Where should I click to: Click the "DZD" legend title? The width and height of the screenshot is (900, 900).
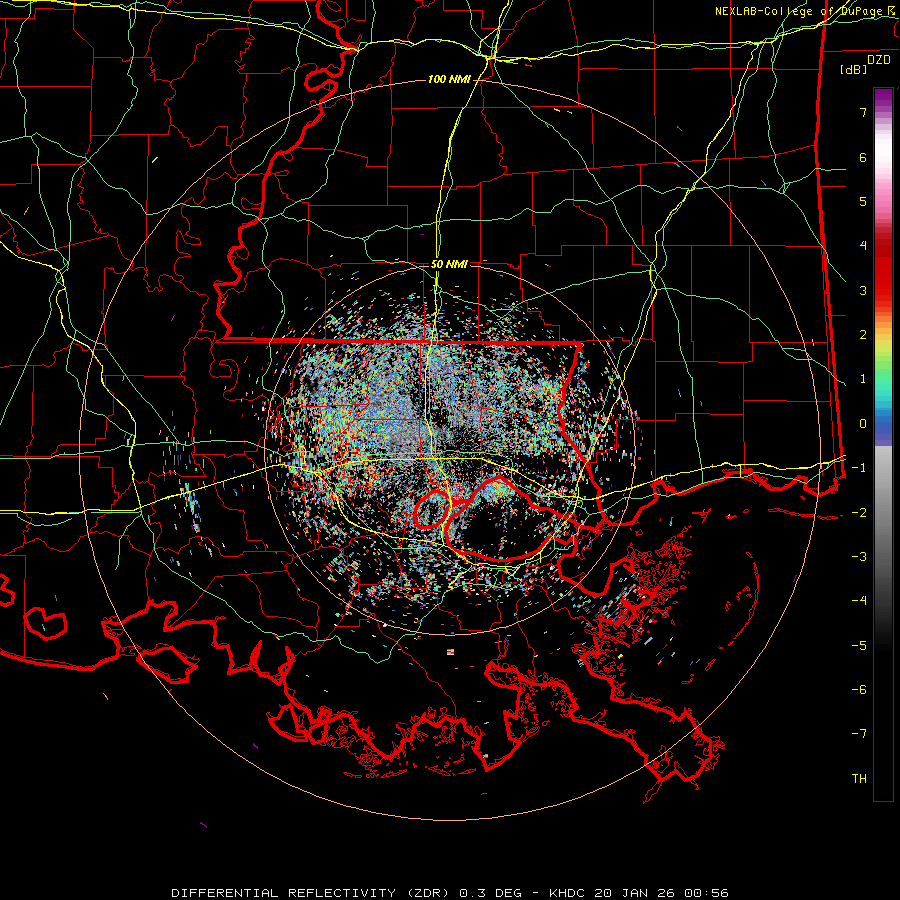(x=879, y=60)
